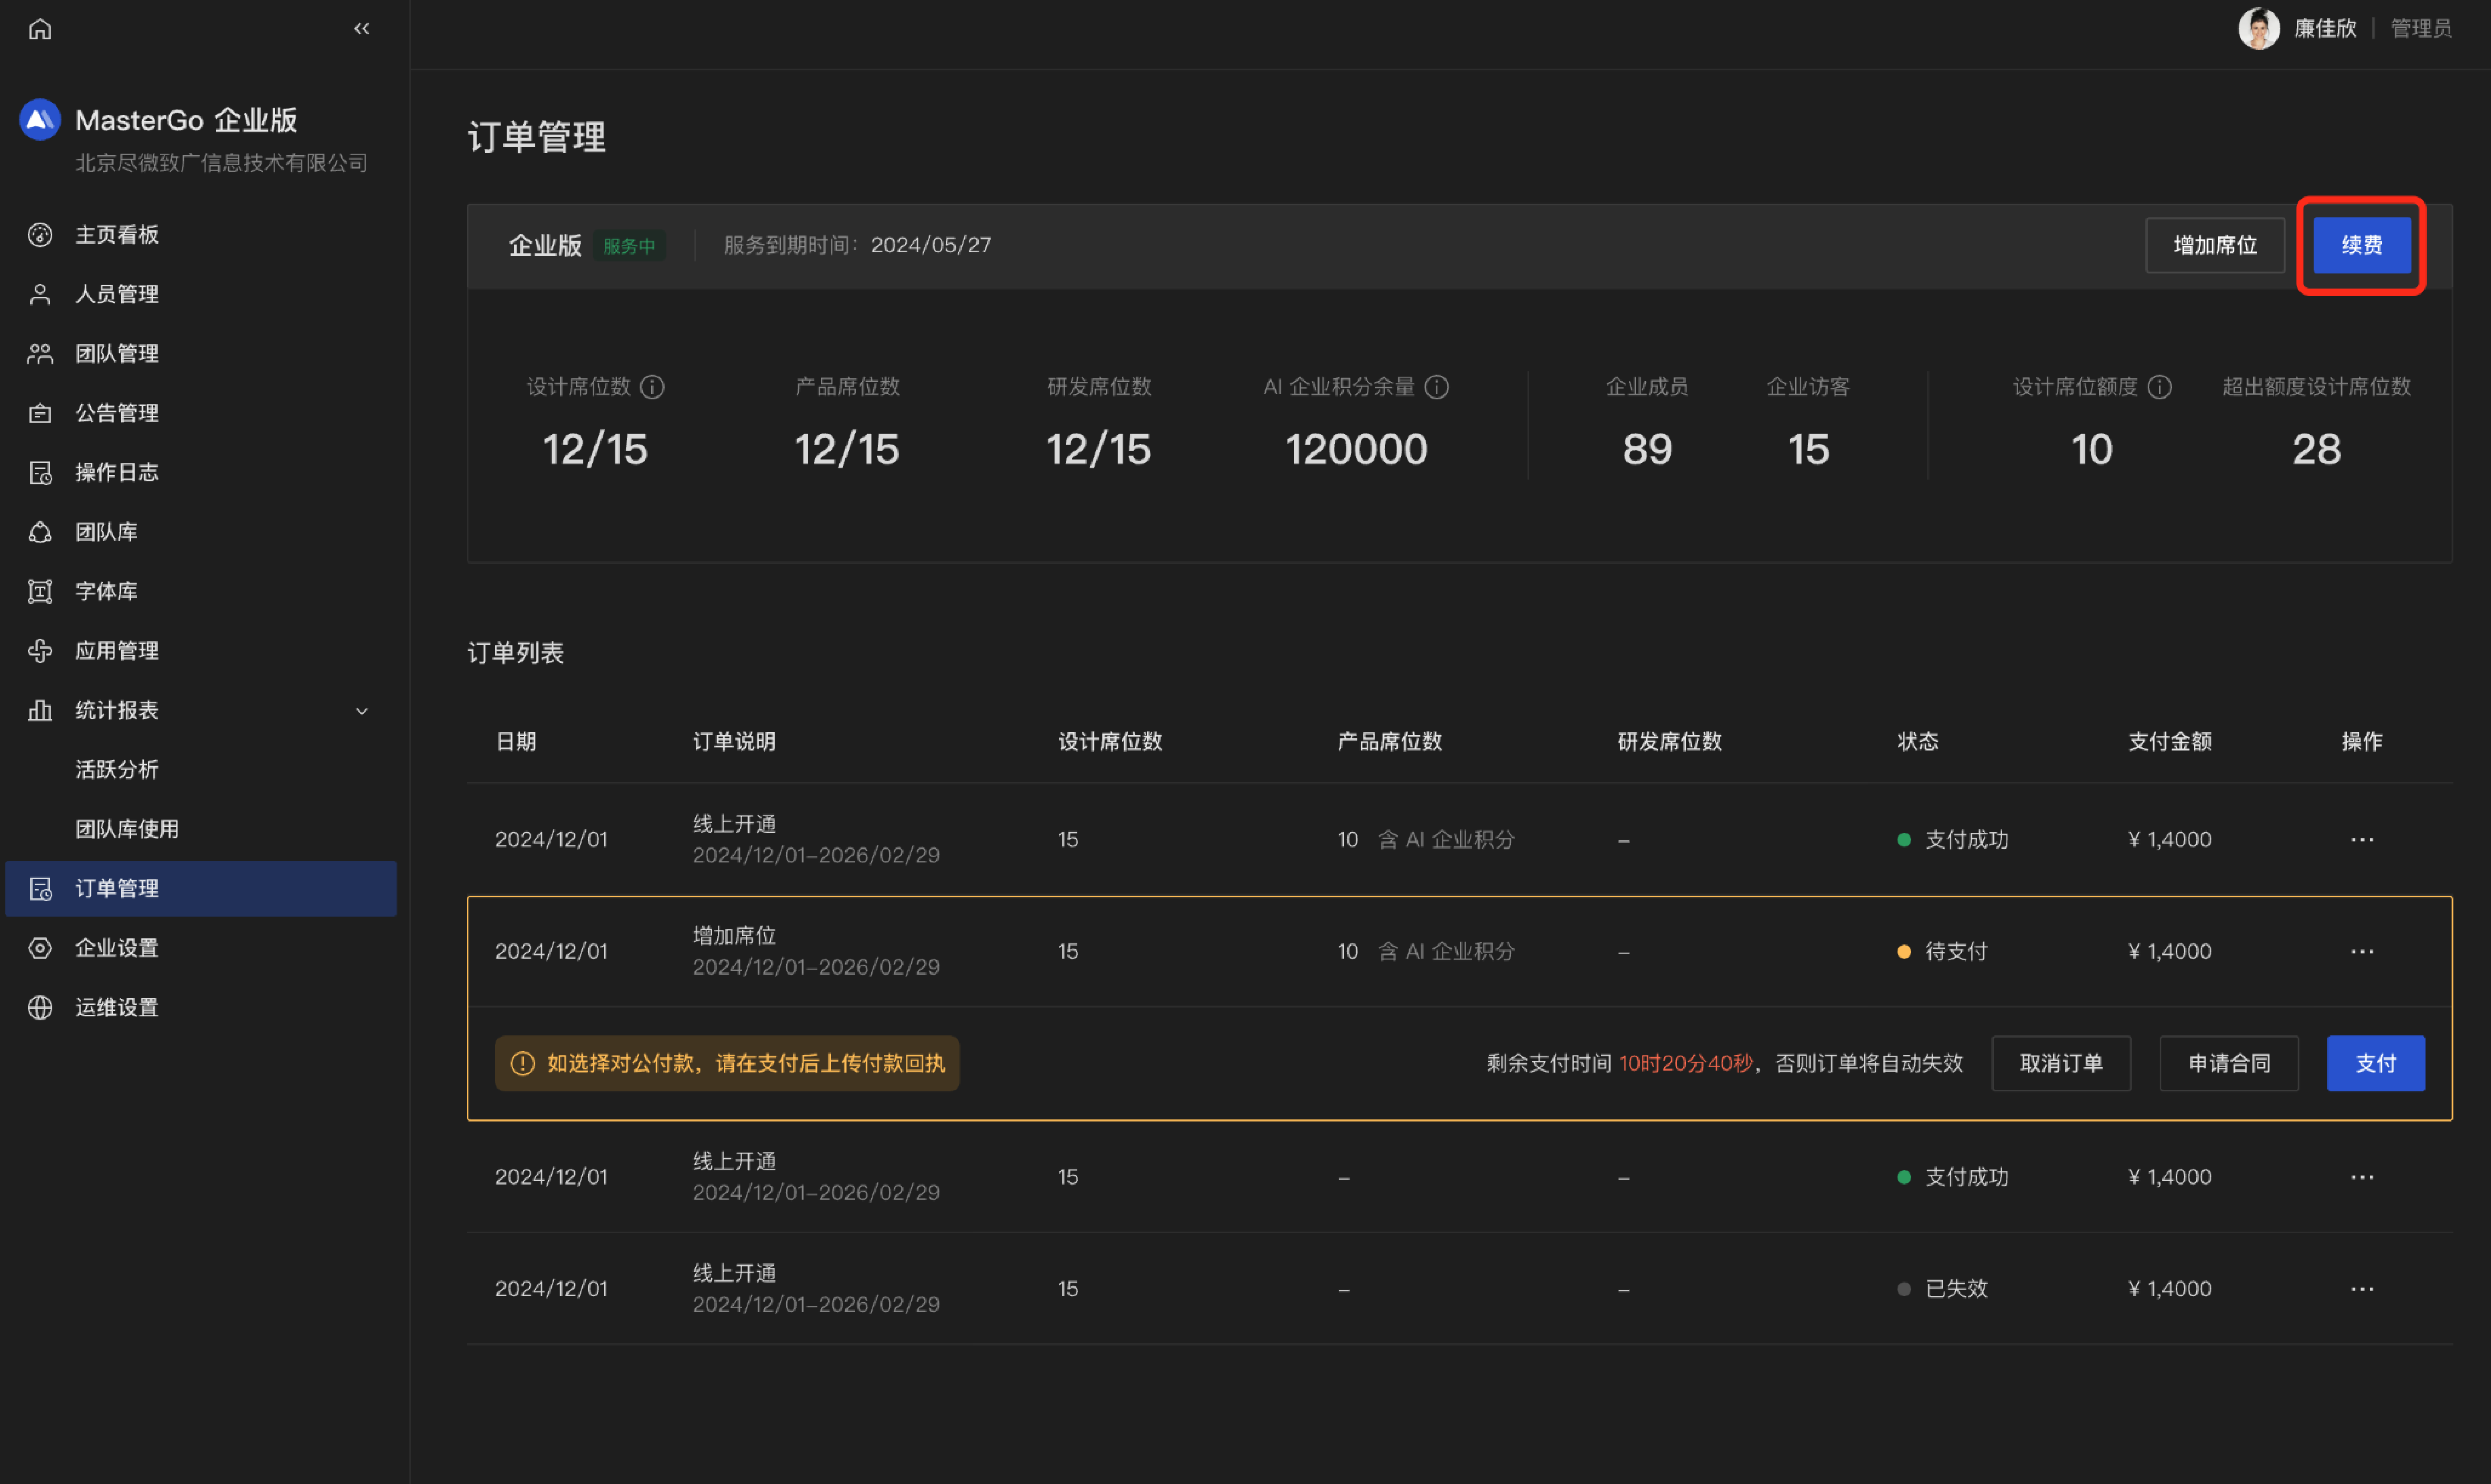Click the 取消订单 button

pyautogui.click(x=2060, y=1063)
